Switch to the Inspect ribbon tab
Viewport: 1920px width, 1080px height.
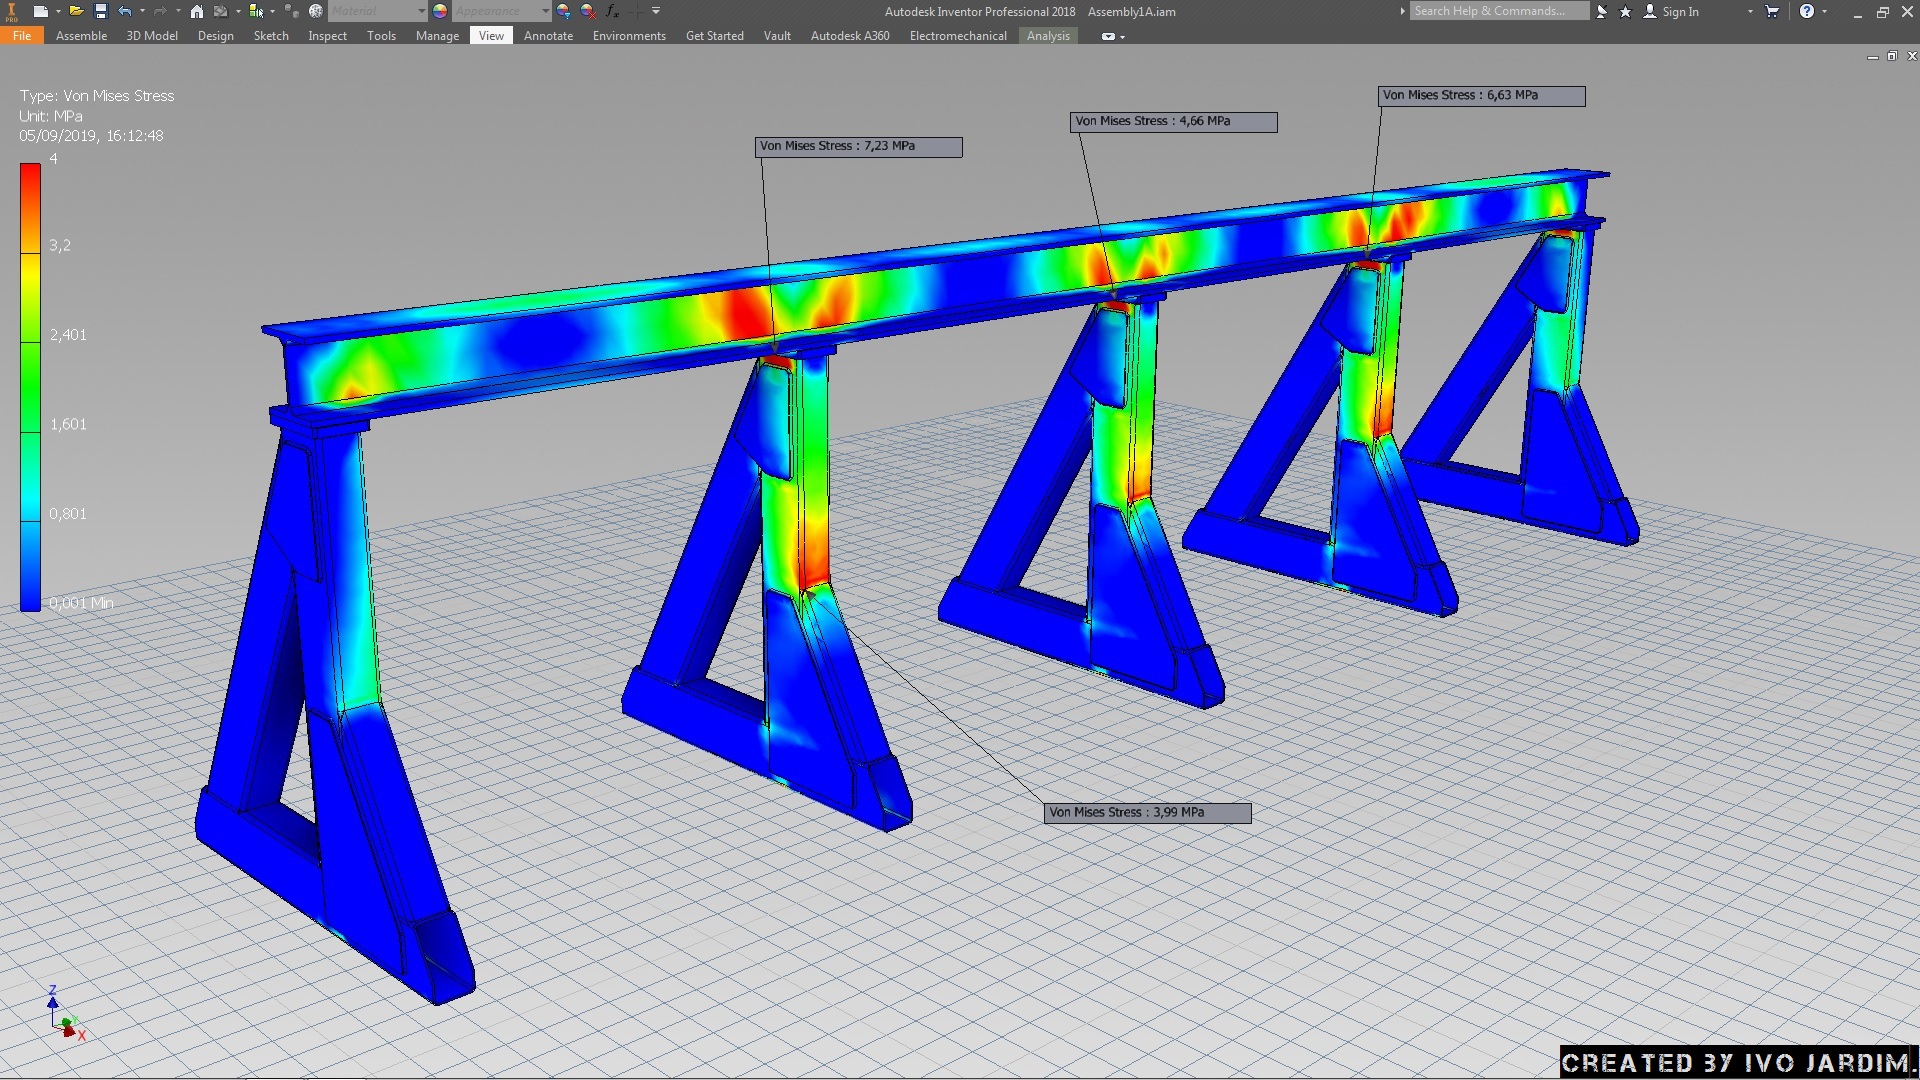pos(327,35)
